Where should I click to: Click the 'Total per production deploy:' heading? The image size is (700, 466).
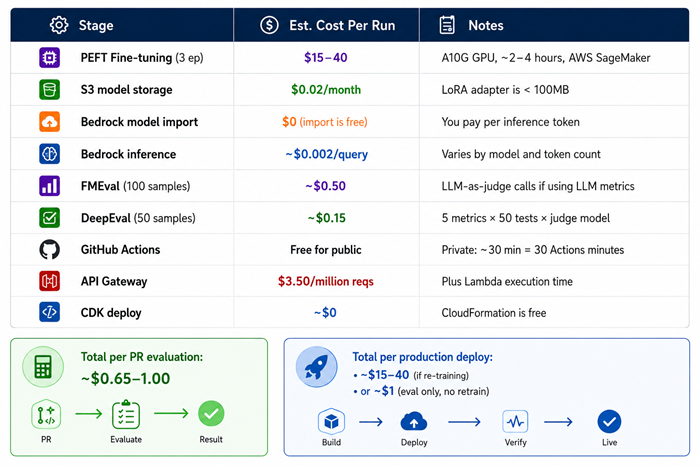(422, 357)
